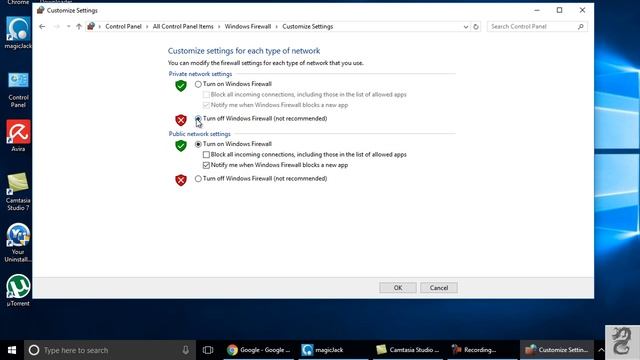Maximize the Customize Settings window
The height and width of the screenshot is (360, 640).
click(559, 10)
